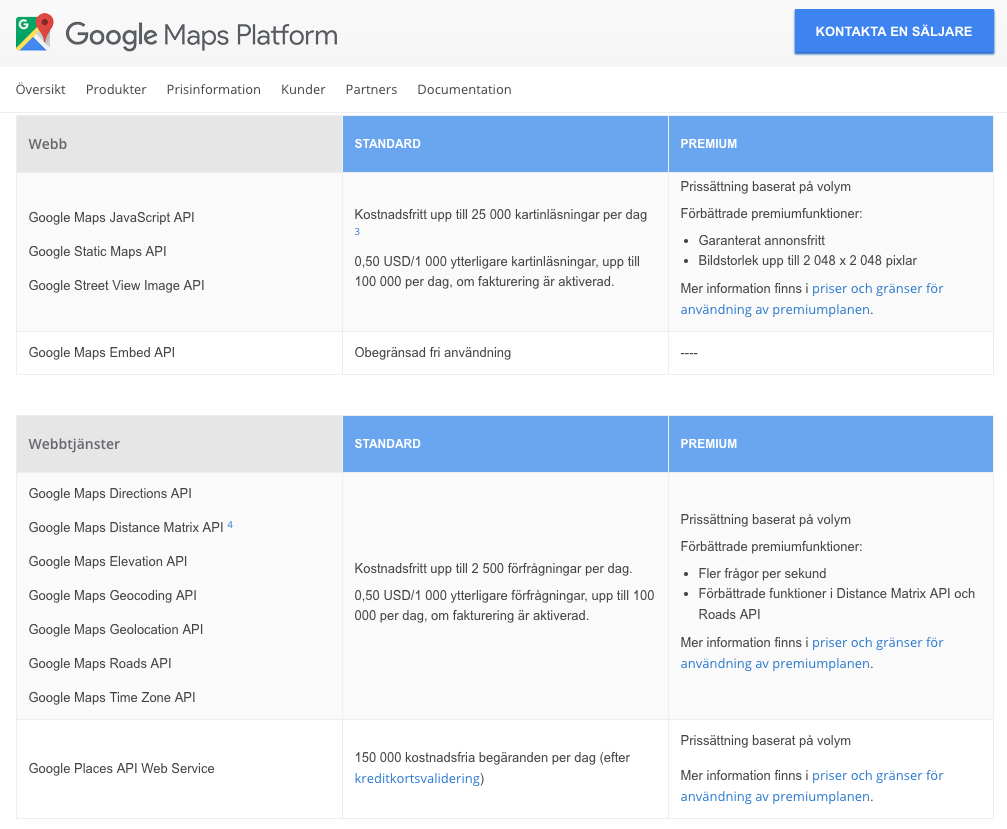Select the Google Maps JavaScript API text
Image resolution: width=1007 pixels, height=829 pixels.
[112, 217]
